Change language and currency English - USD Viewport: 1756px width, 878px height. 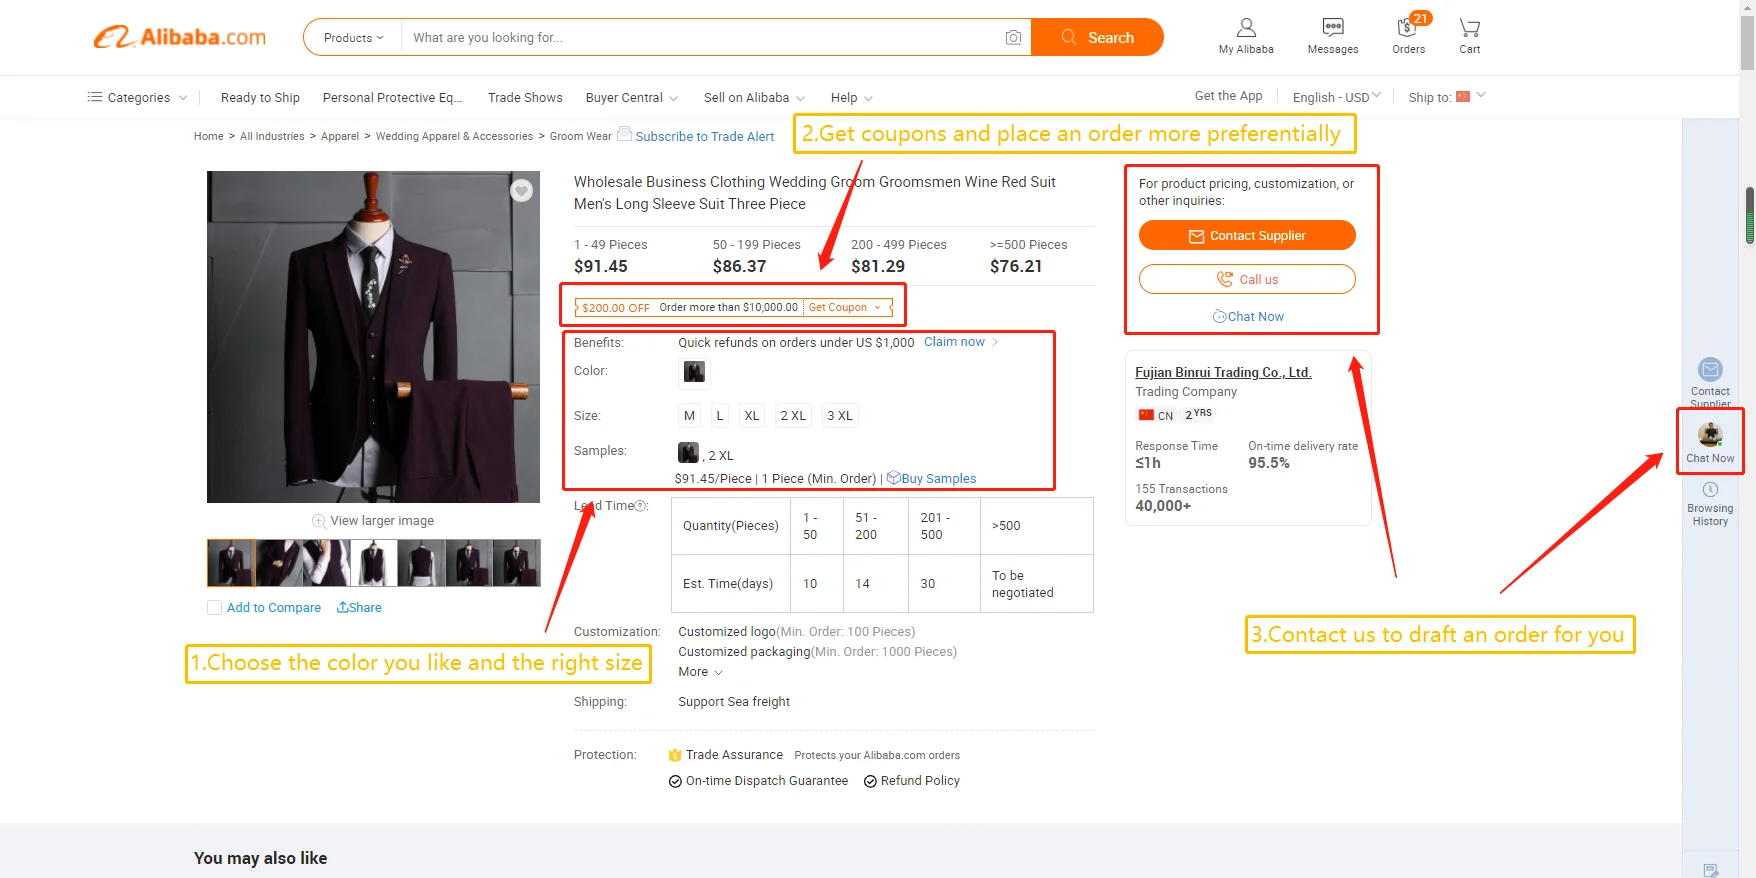tap(1337, 97)
